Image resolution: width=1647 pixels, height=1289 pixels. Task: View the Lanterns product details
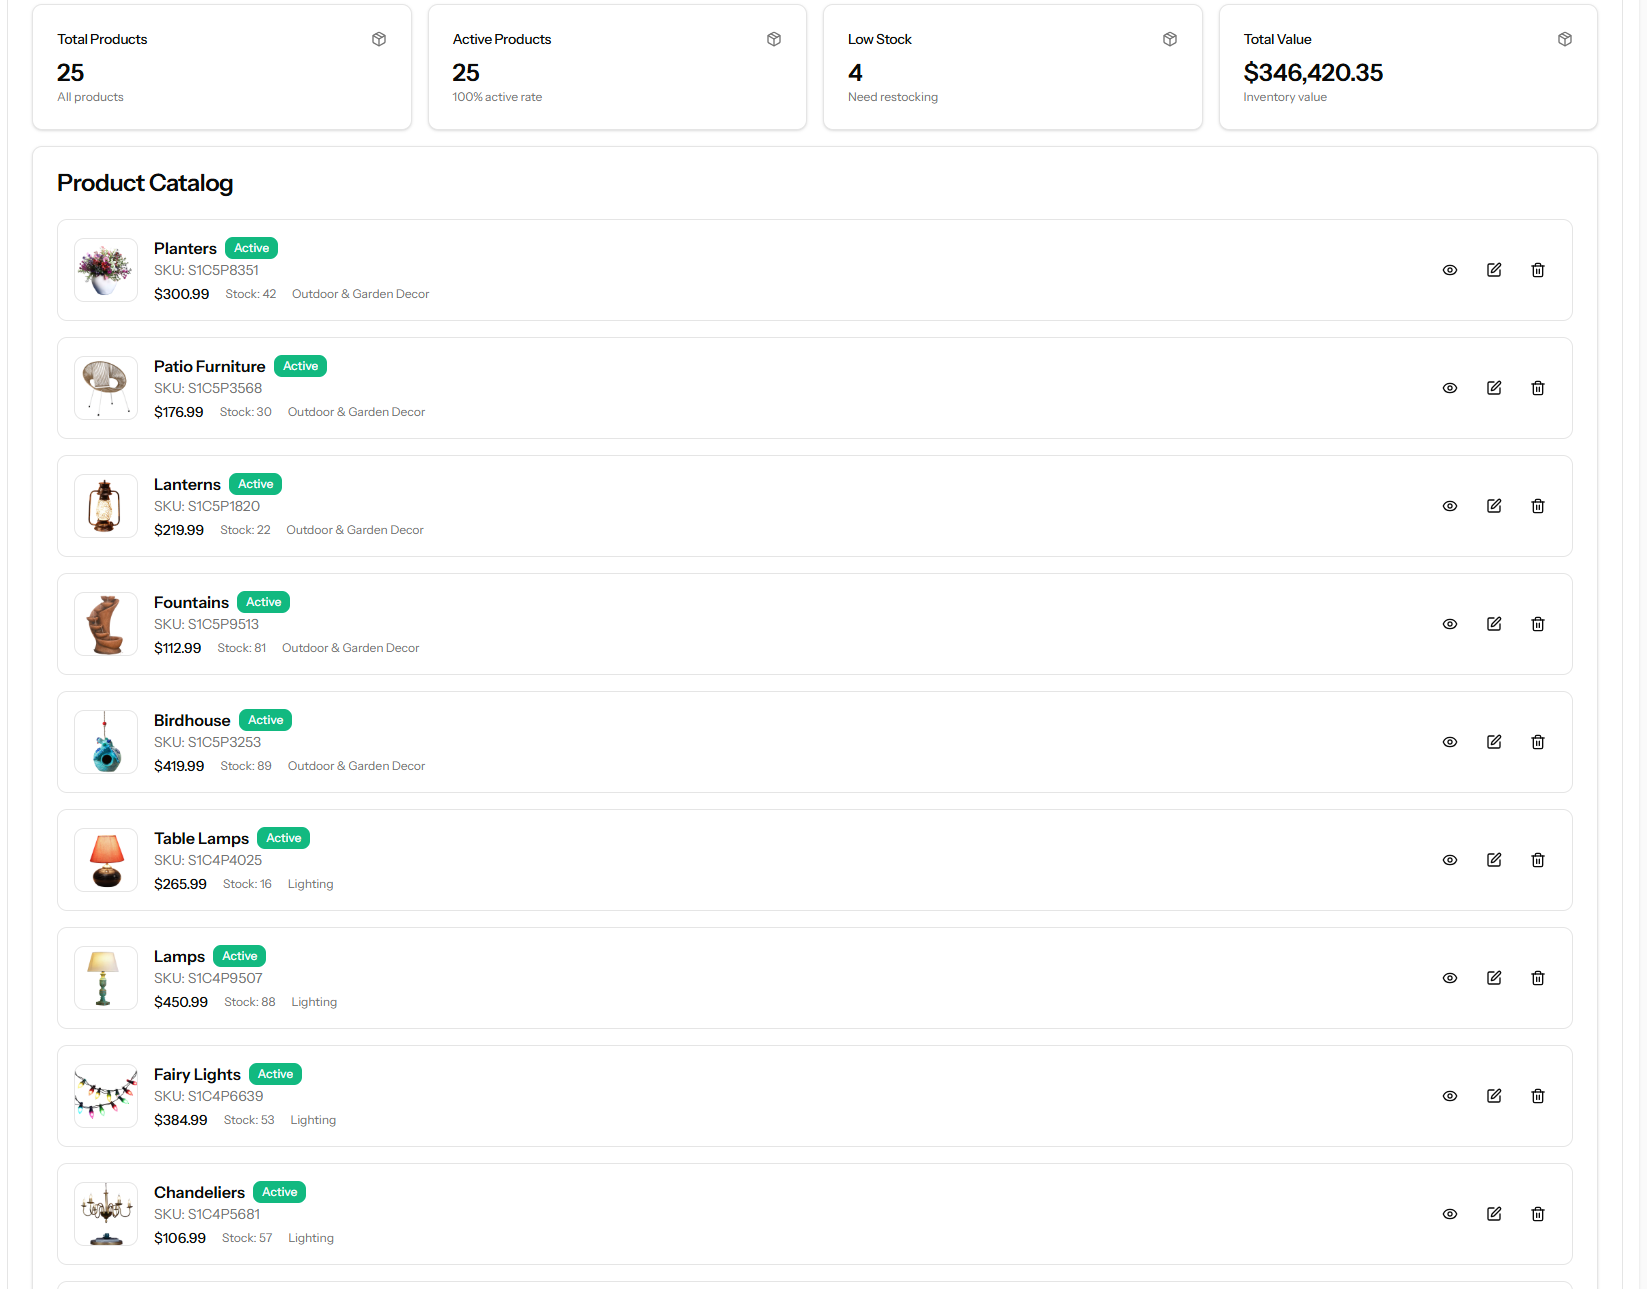[x=1450, y=506]
